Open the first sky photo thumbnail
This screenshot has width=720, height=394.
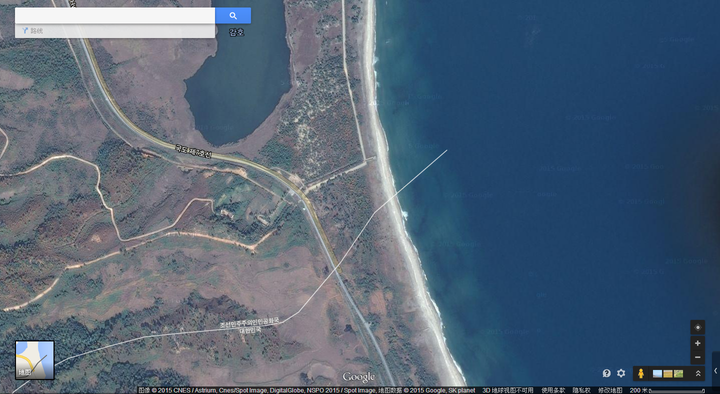click(x=657, y=374)
